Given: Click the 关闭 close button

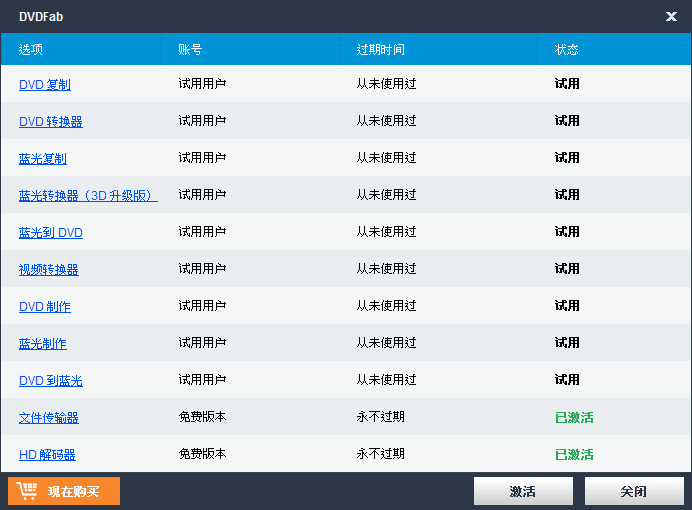Looking at the screenshot, I should click(x=634, y=491).
